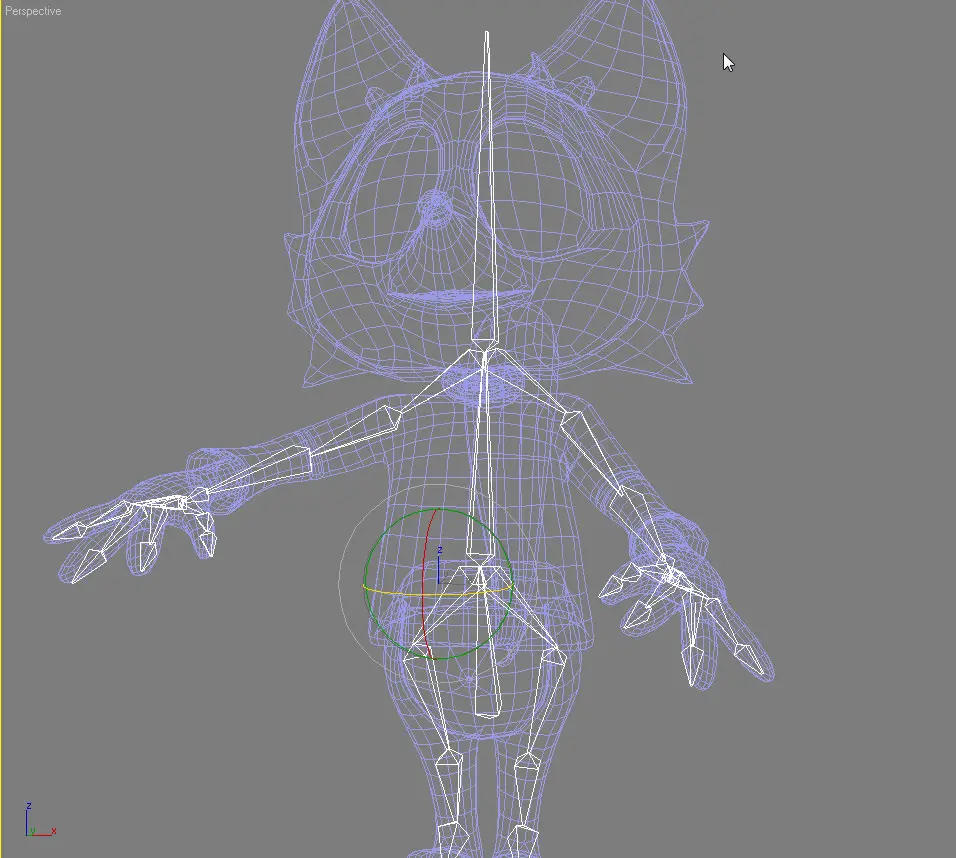Viewport: 956px width, 858px height.
Task: Select the spine bone in the torso
Action: pos(483,457)
